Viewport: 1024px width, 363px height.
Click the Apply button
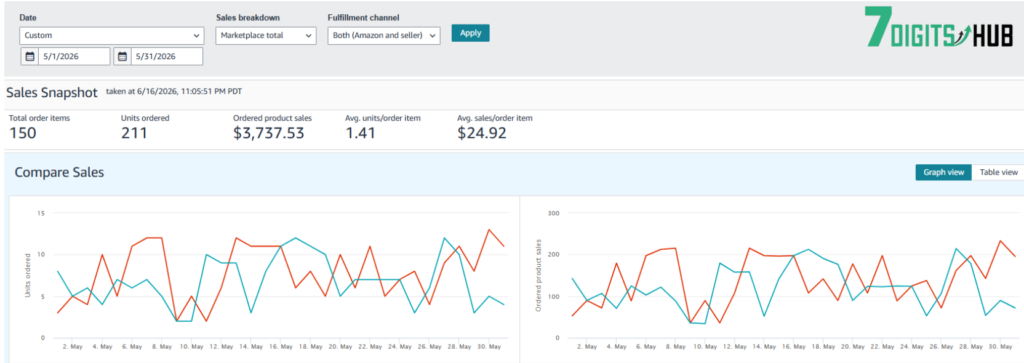470,33
